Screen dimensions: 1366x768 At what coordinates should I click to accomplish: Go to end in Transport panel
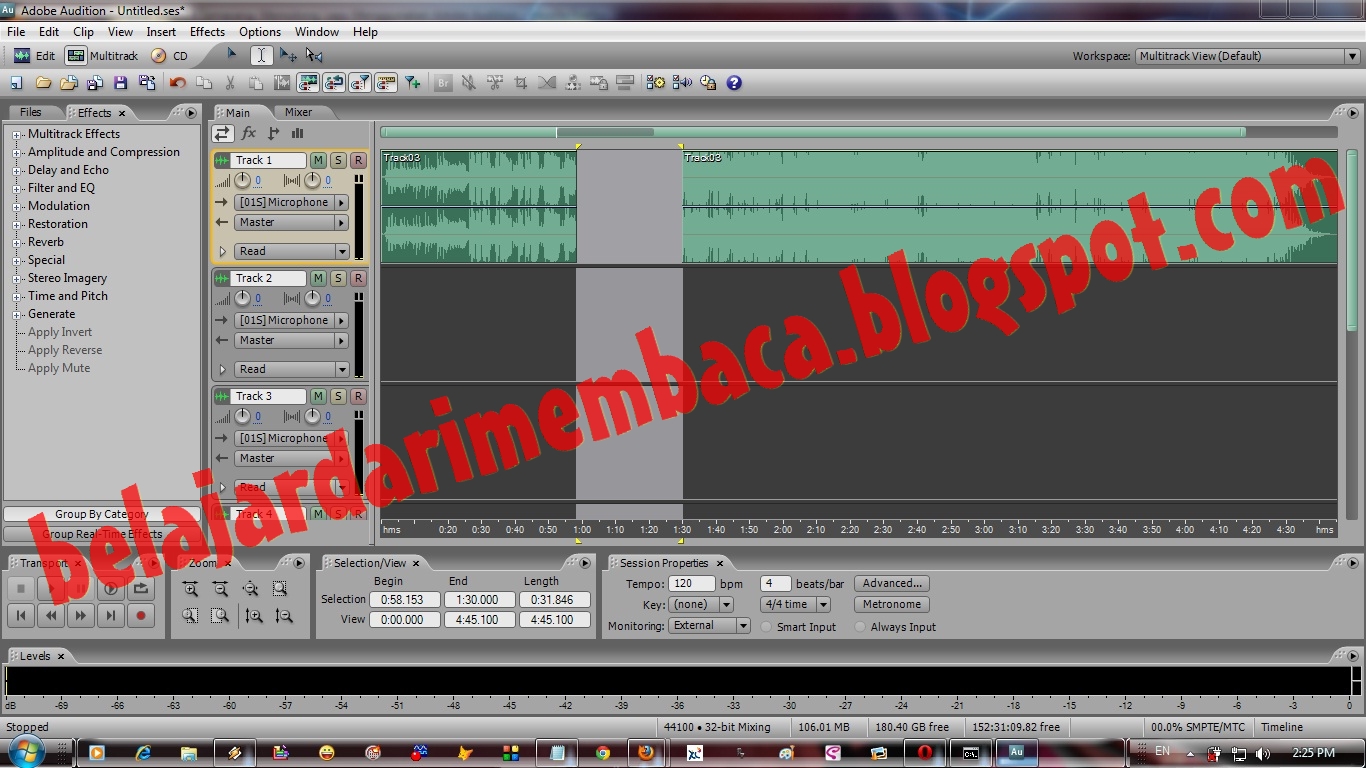[111, 616]
